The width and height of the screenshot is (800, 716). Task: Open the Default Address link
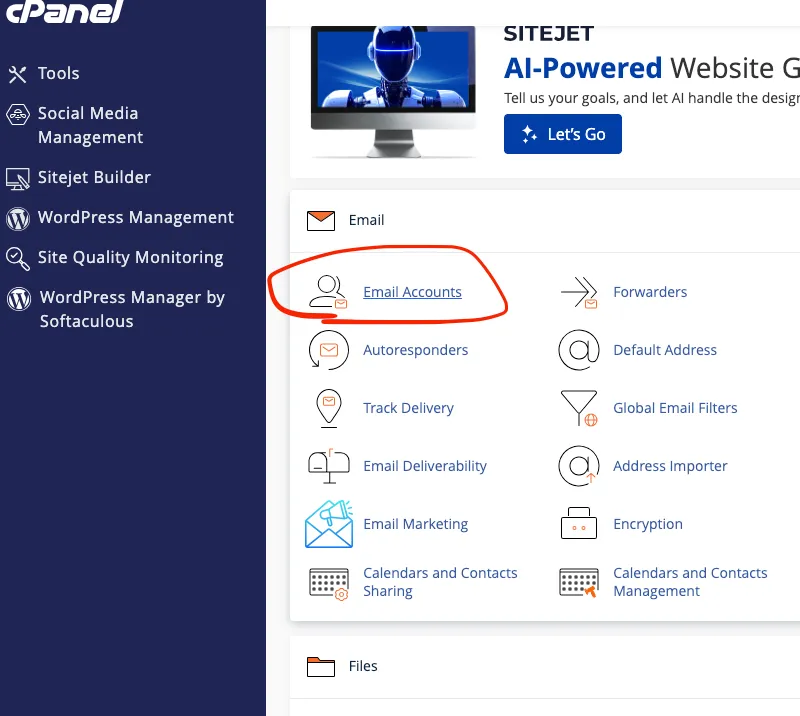coord(665,350)
